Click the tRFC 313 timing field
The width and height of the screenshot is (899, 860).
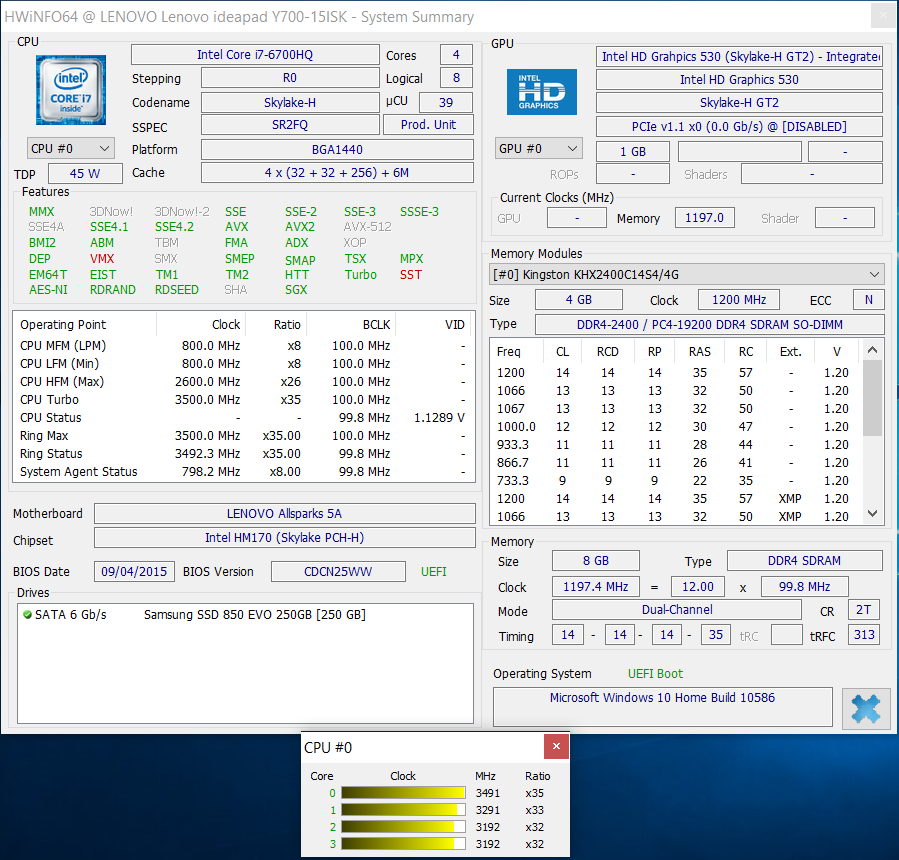(864, 635)
